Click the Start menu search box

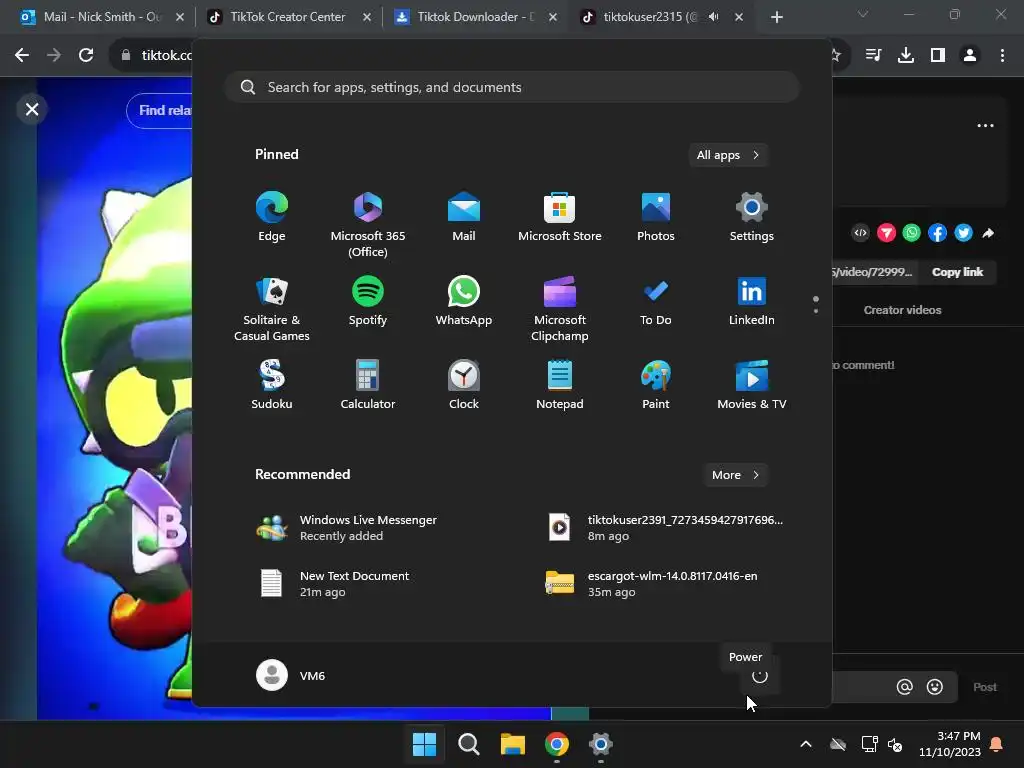[x=512, y=87]
